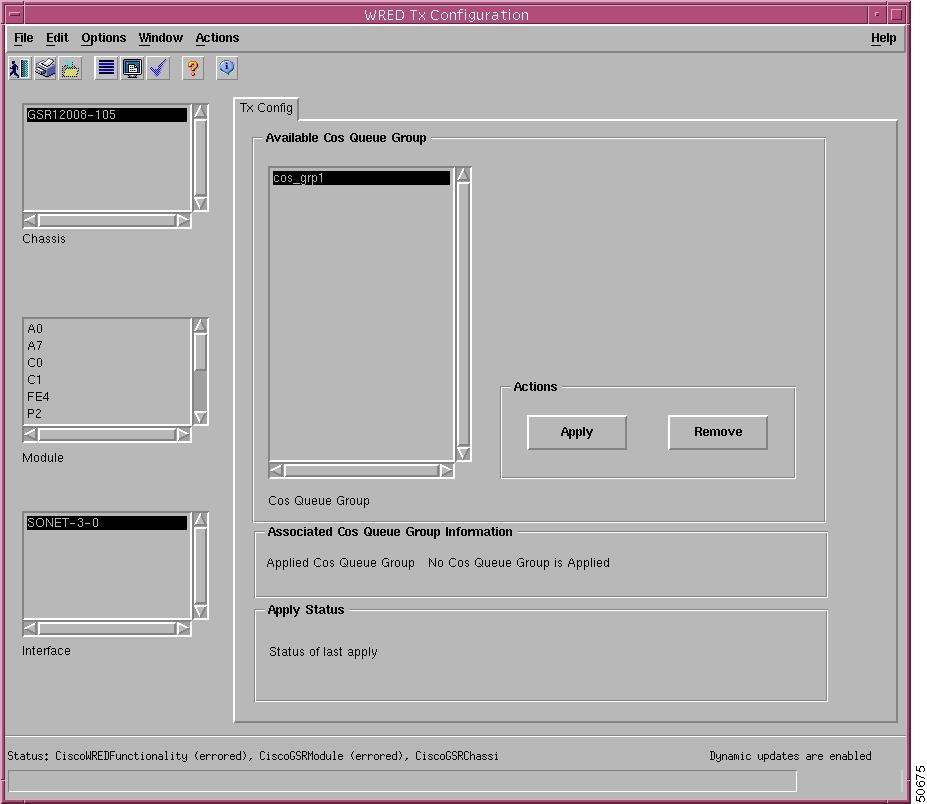Screen dimensions: 927x804
Task: Click Chassis list scroll right arrow
Action: (183, 221)
